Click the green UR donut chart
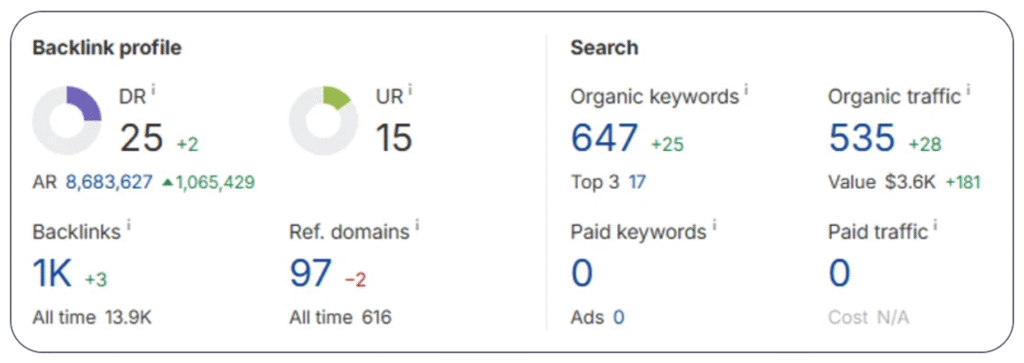Viewport: 1024px width, 363px height. [x=323, y=121]
